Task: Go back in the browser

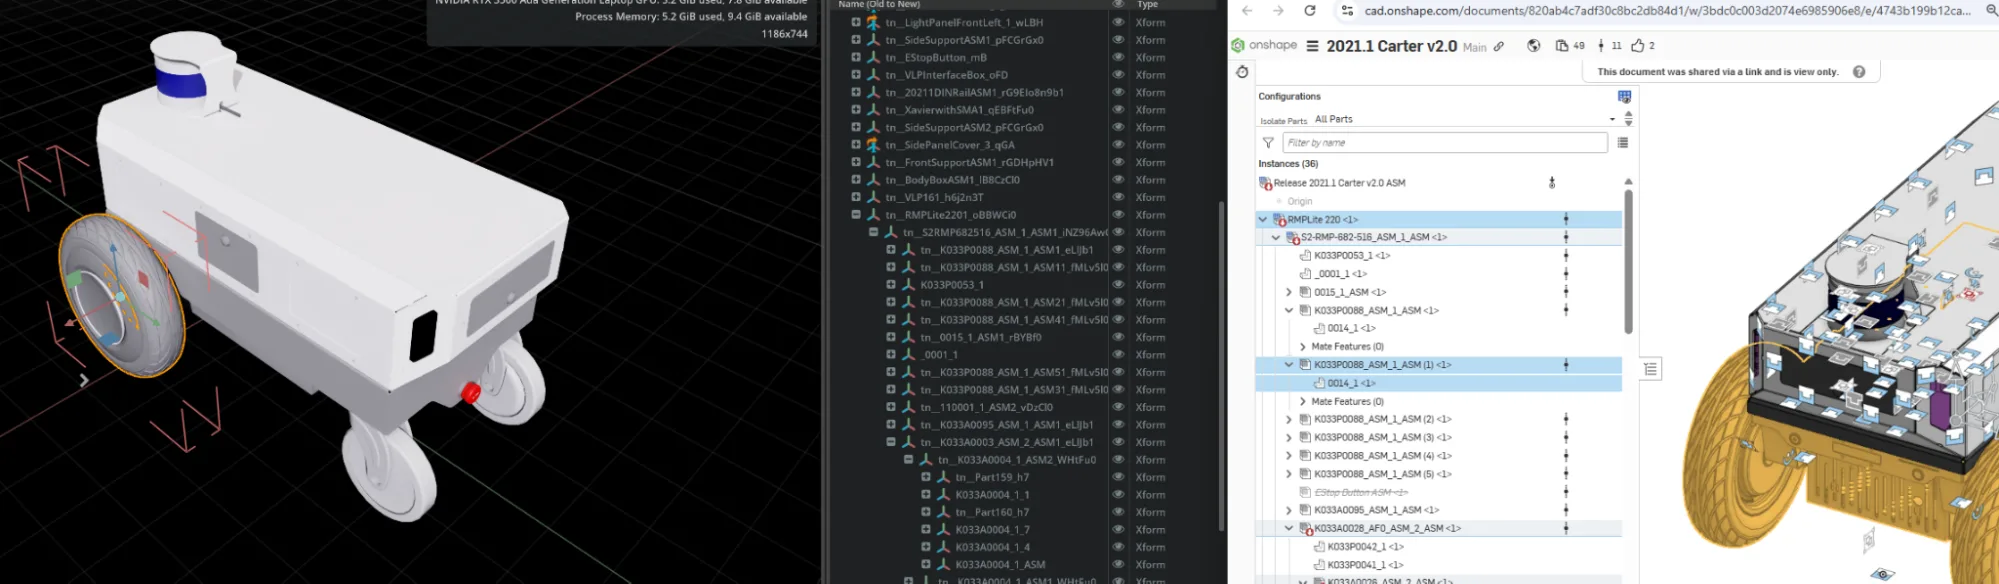Action: click(1247, 11)
